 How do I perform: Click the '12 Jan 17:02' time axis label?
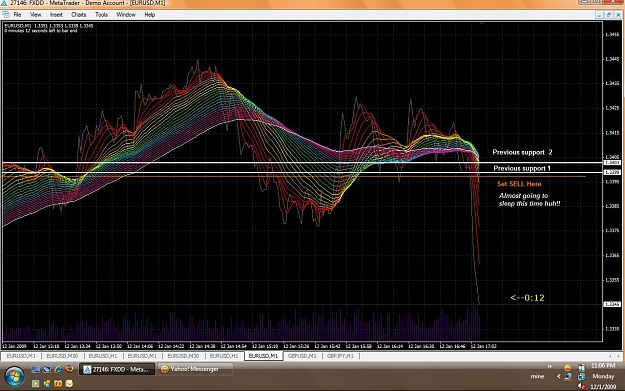(483, 346)
